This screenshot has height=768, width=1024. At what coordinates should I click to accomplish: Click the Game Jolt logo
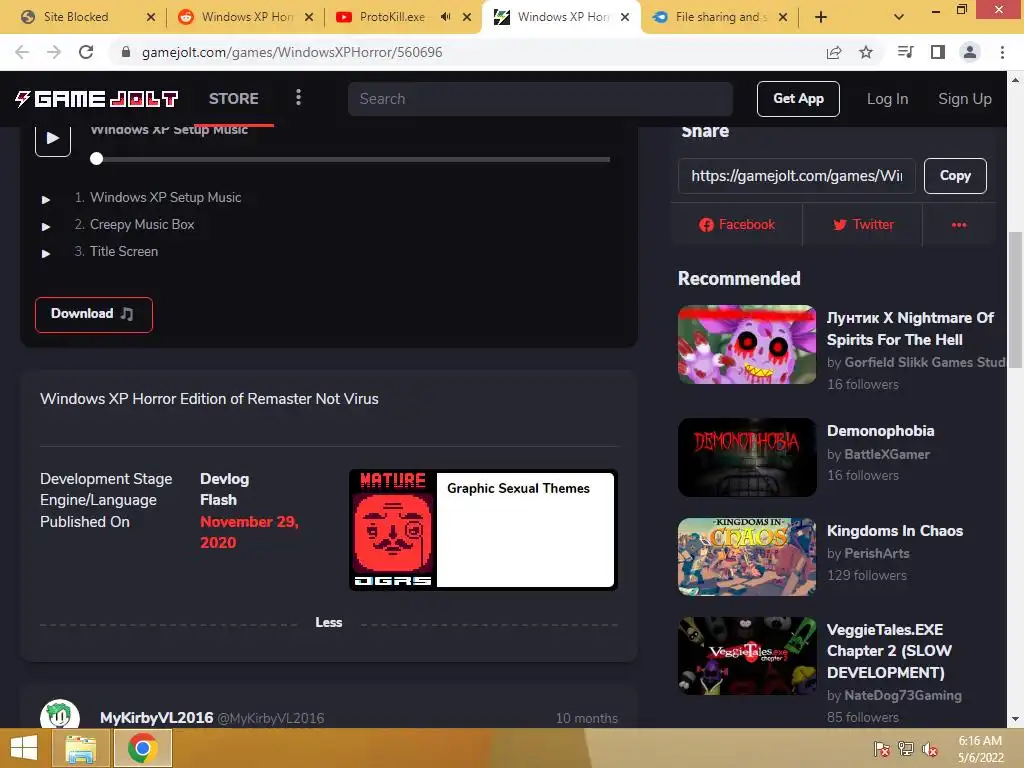[x=97, y=99]
